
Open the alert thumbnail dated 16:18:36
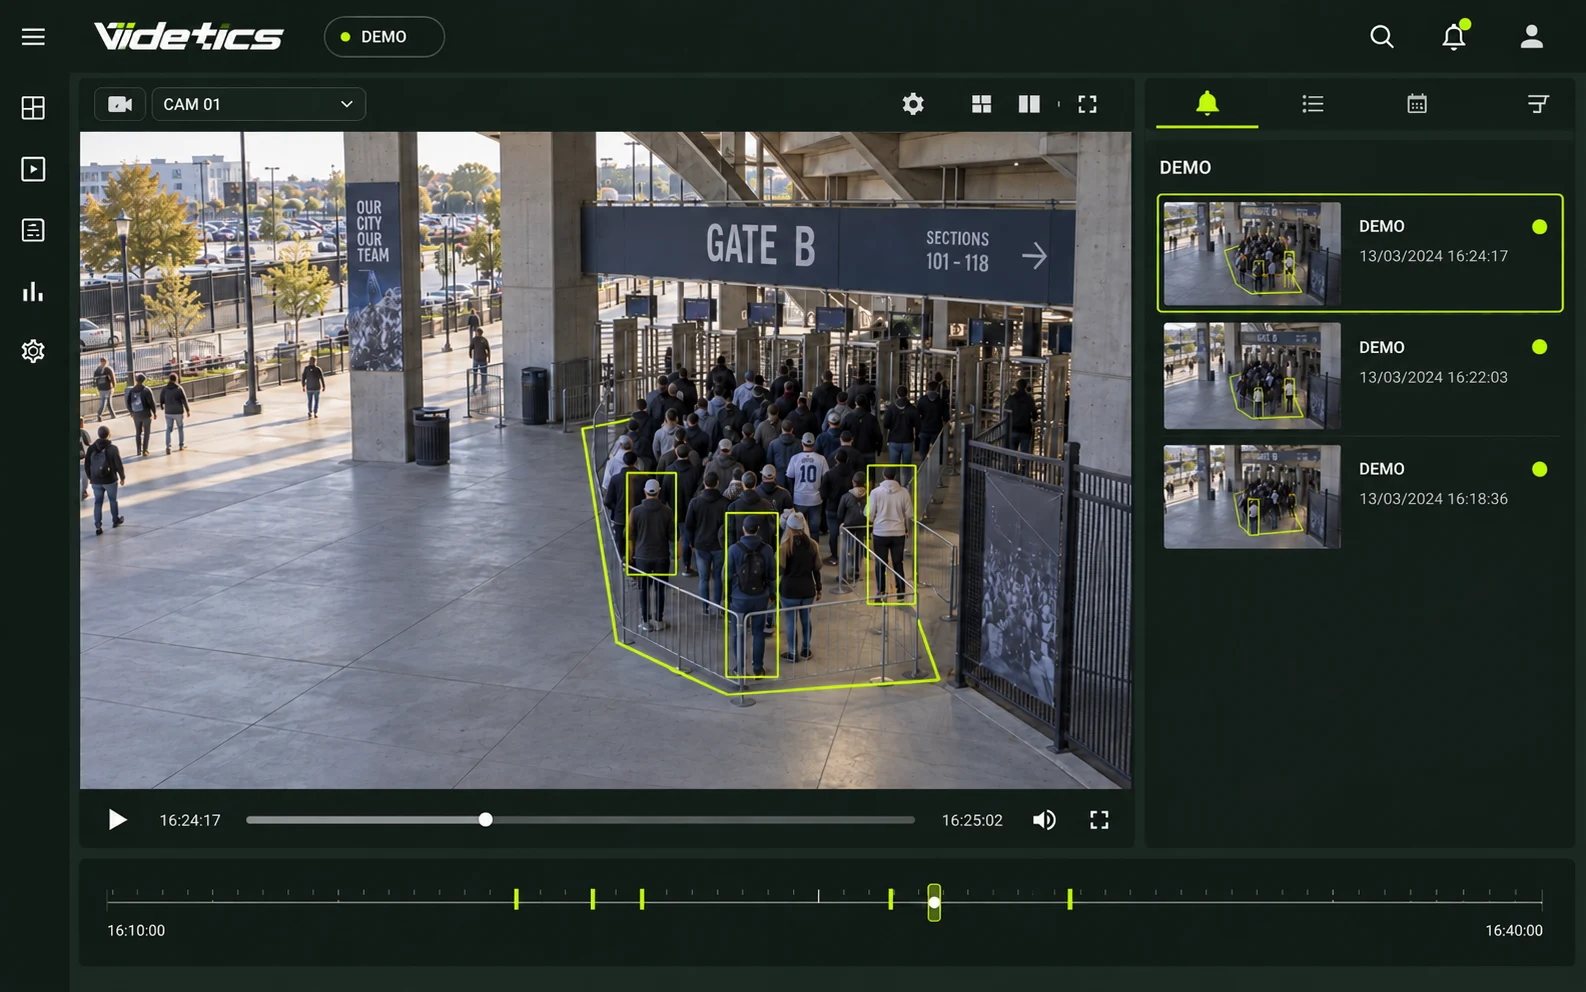[1252, 497]
